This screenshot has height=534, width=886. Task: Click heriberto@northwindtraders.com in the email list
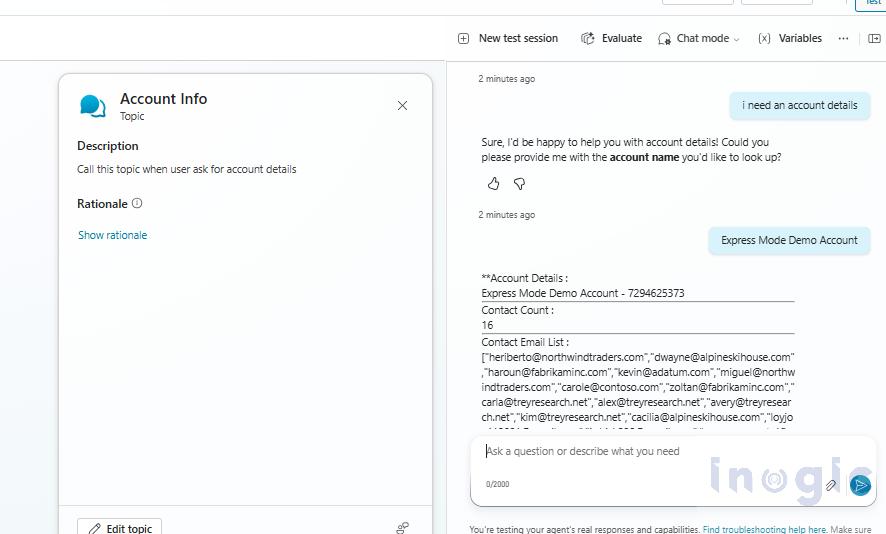566,357
